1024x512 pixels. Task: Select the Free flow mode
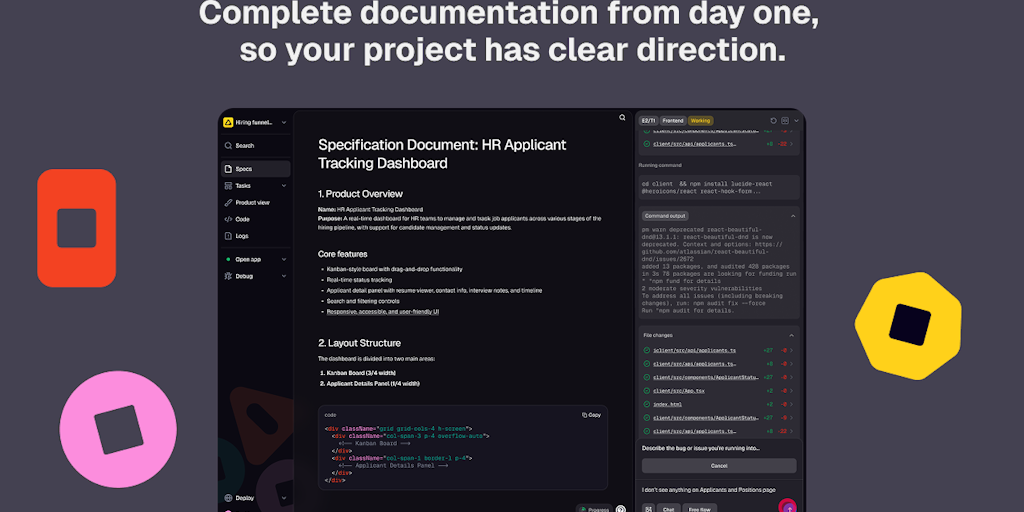pos(699,509)
